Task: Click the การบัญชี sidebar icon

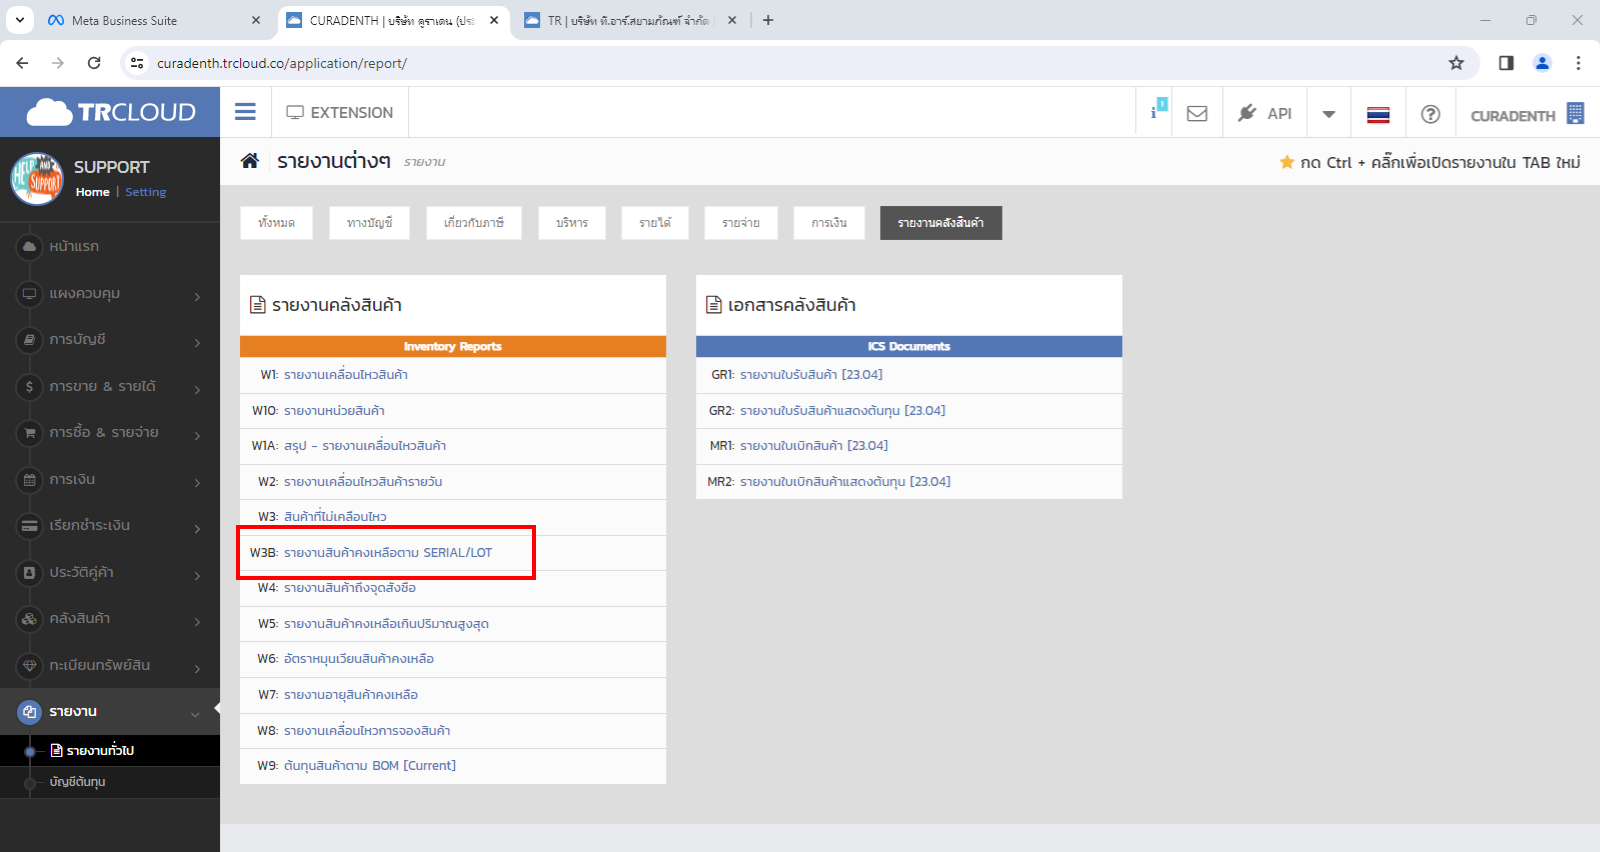Action: (29, 340)
